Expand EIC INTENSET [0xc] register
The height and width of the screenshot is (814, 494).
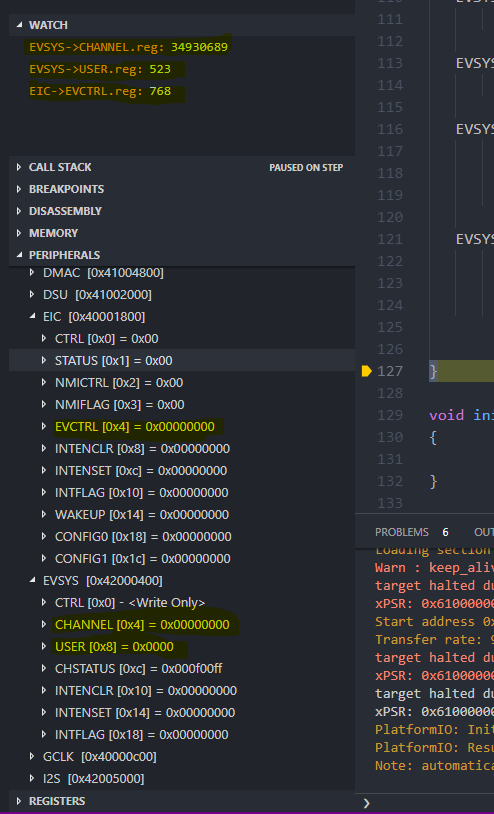tap(45, 471)
